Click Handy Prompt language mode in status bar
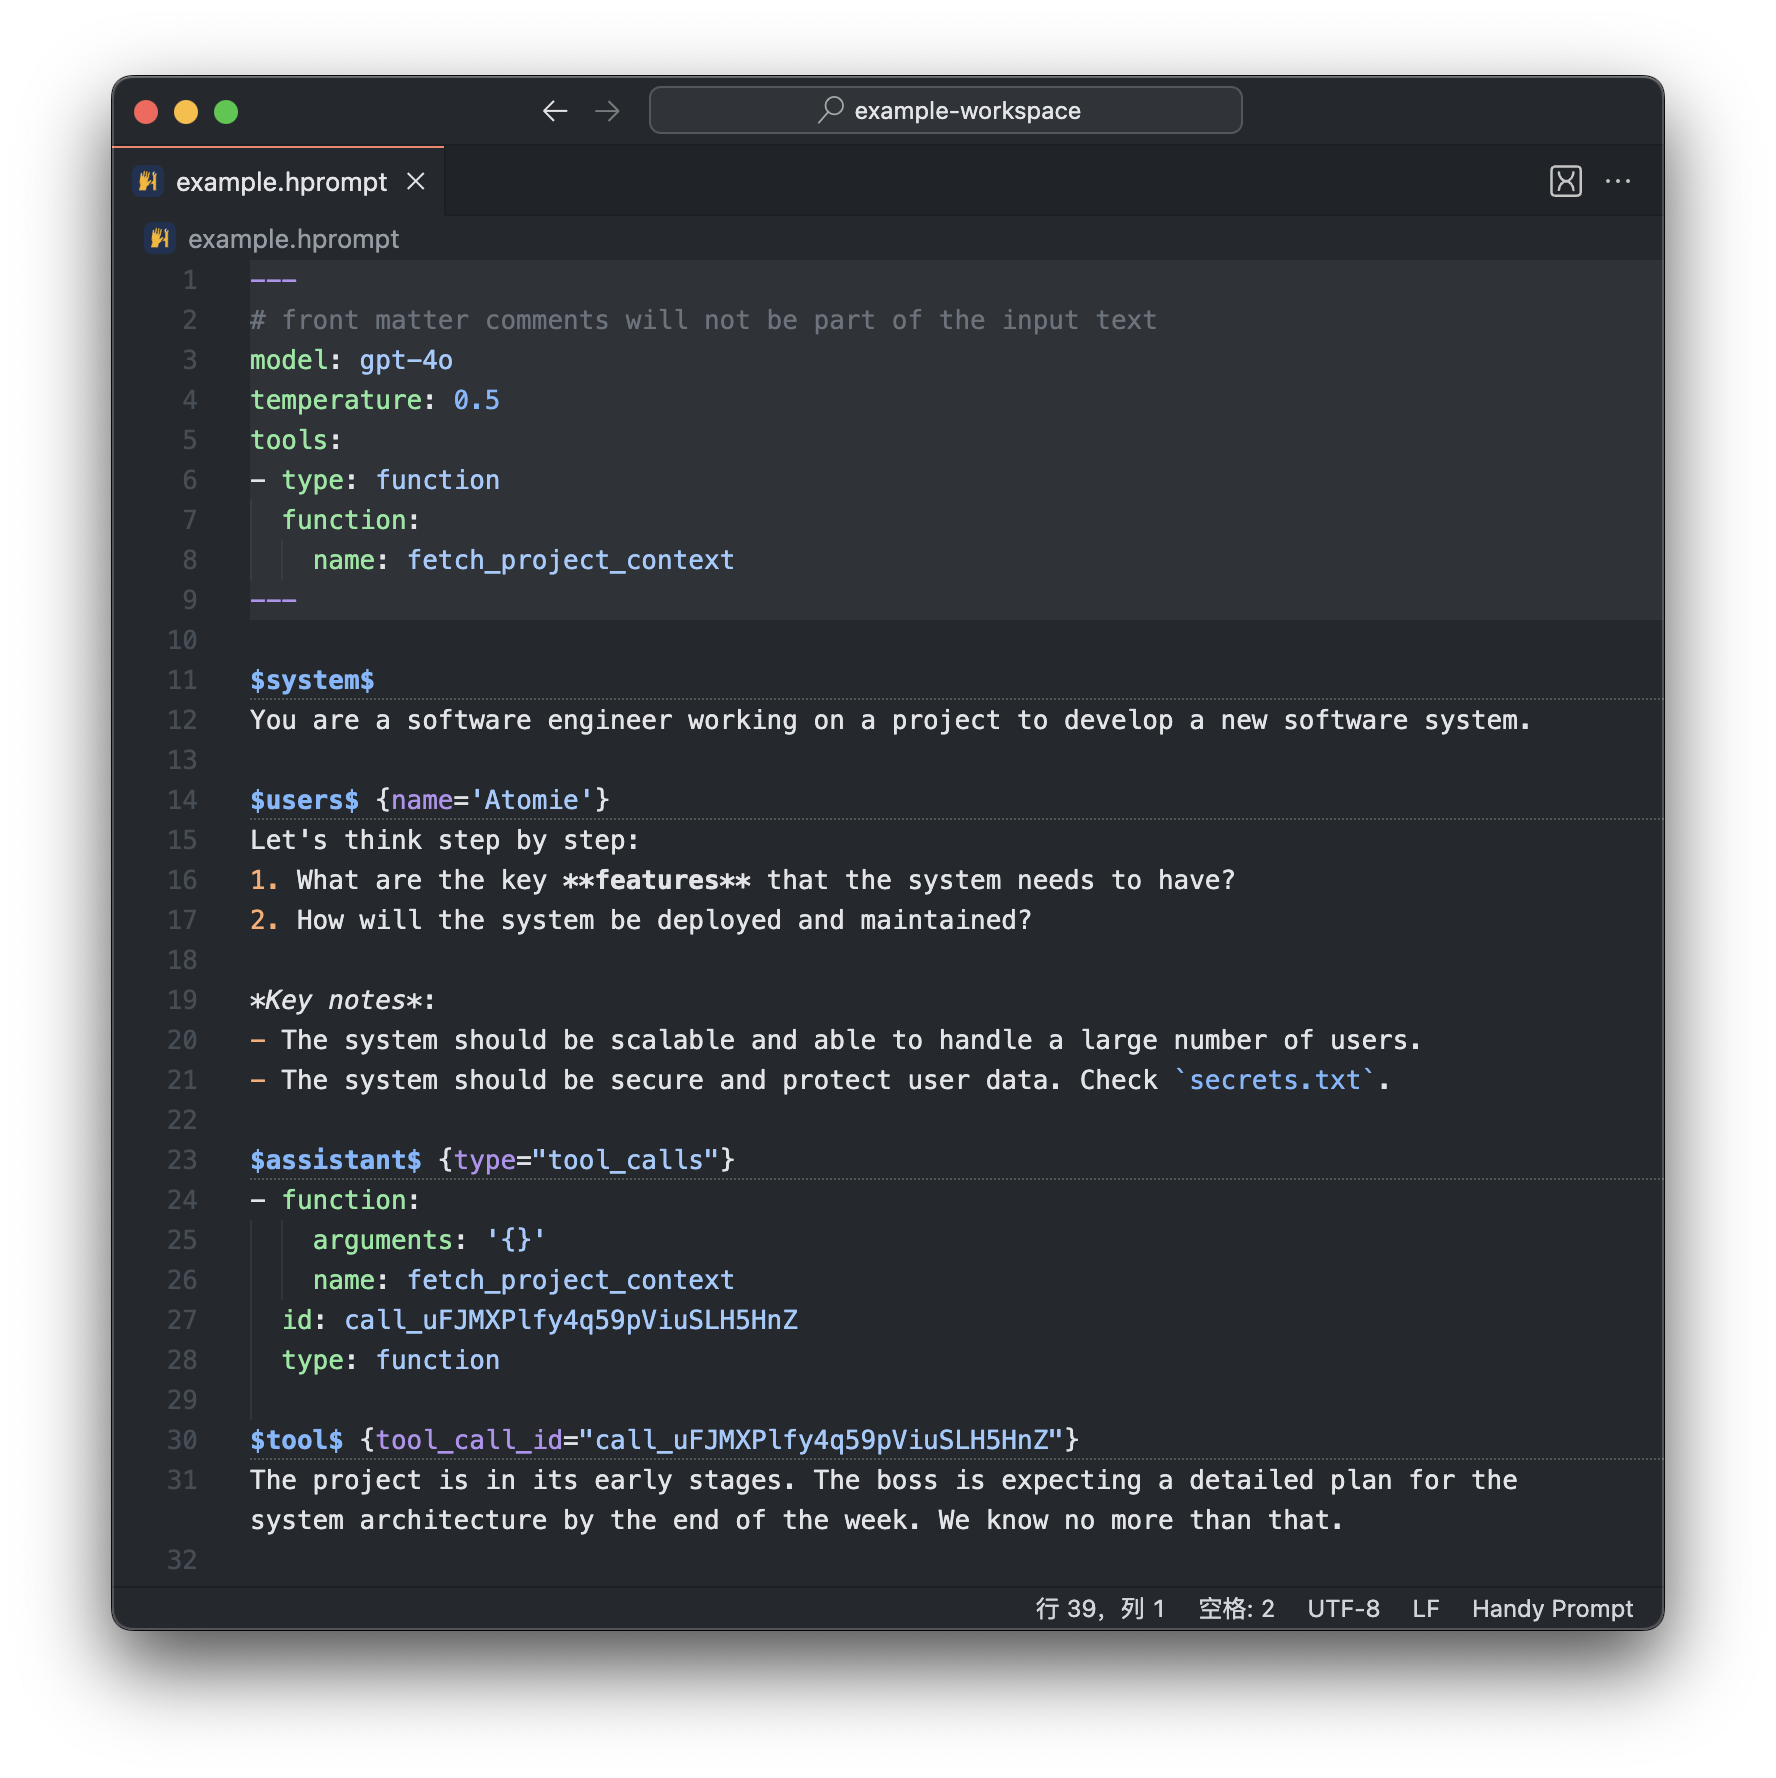This screenshot has height=1778, width=1776. click(x=1551, y=1608)
